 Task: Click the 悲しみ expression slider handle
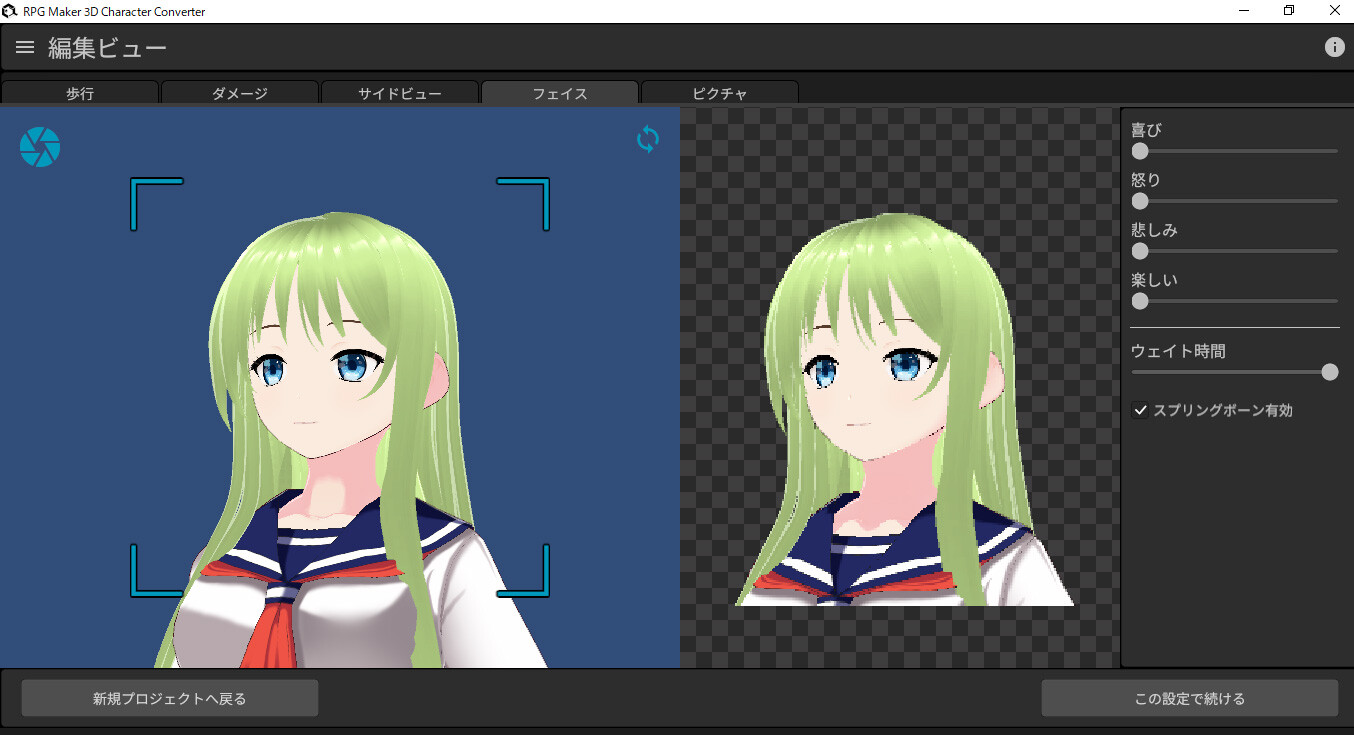pyautogui.click(x=1139, y=251)
